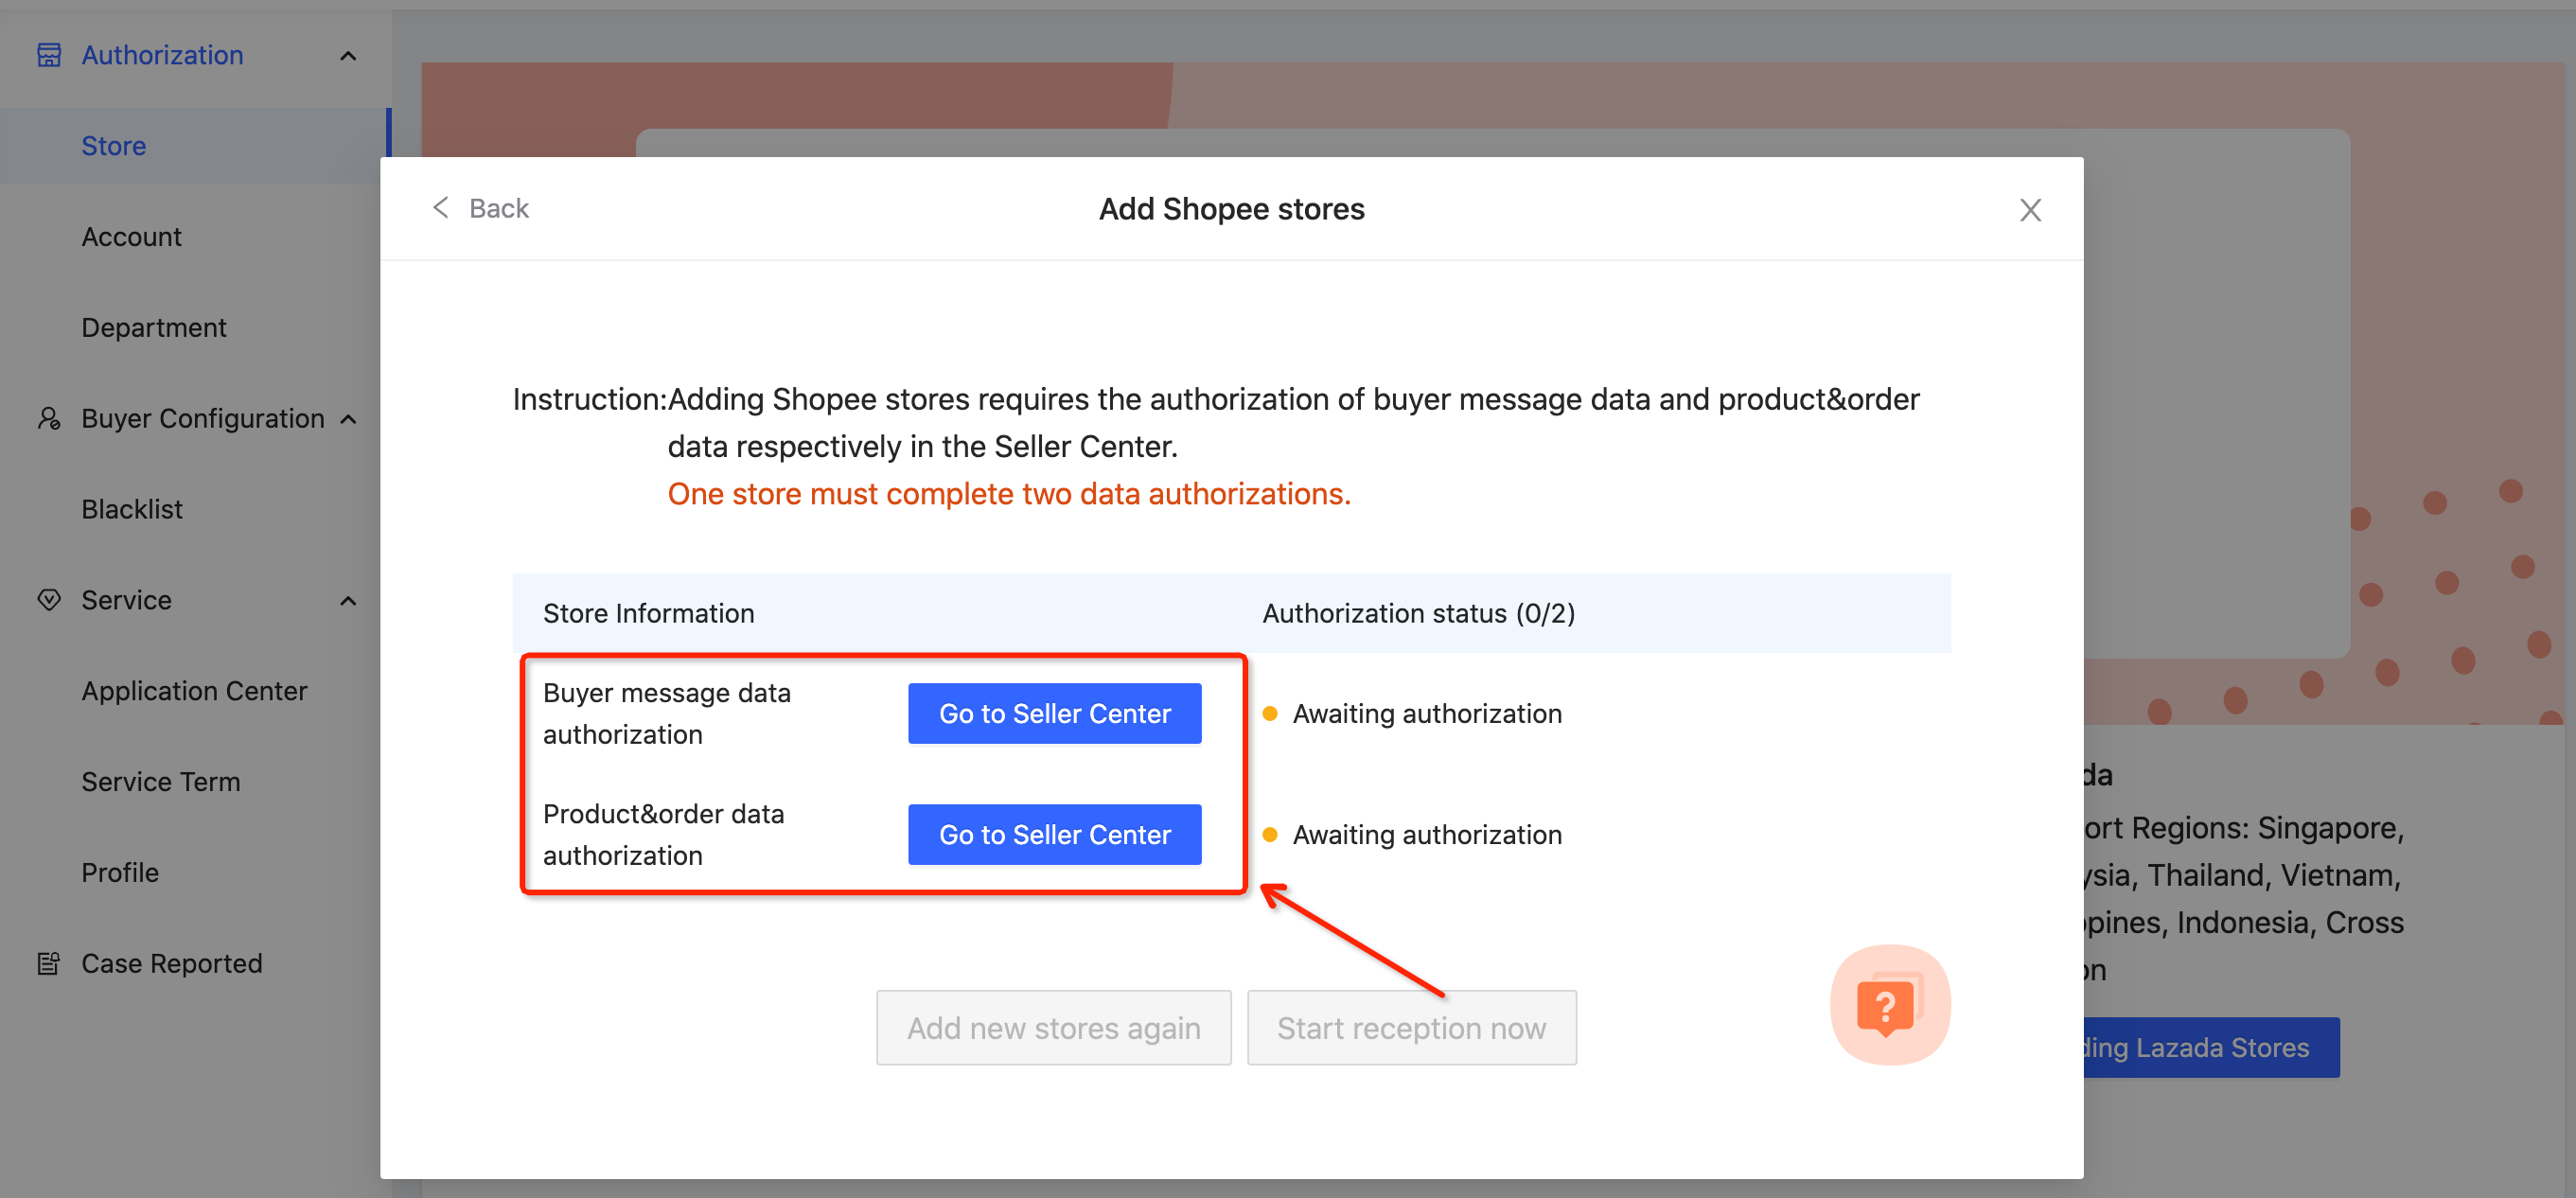The width and height of the screenshot is (2576, 1198).
Task: Click the yellow dot beside buyer message status
Action: (1270, 713)
